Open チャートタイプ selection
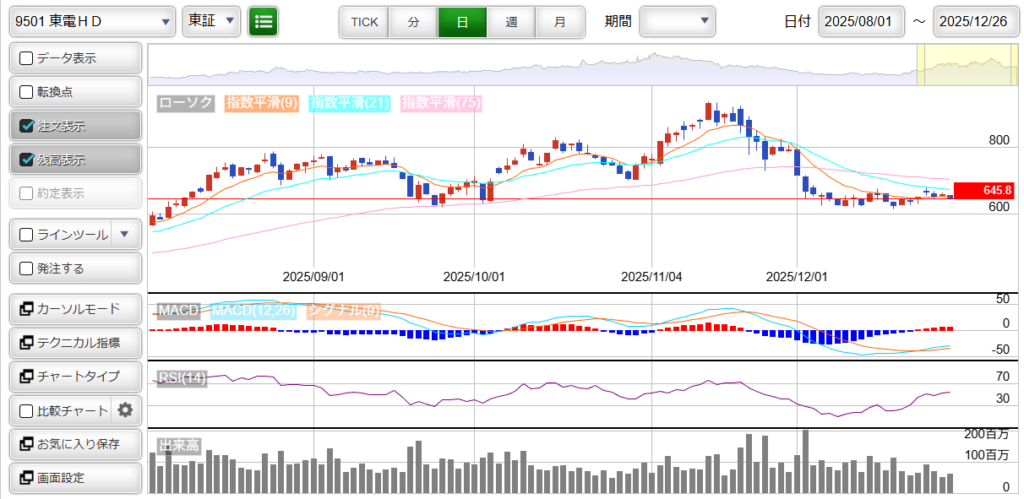1024x499 pixels. pos(74,376)
